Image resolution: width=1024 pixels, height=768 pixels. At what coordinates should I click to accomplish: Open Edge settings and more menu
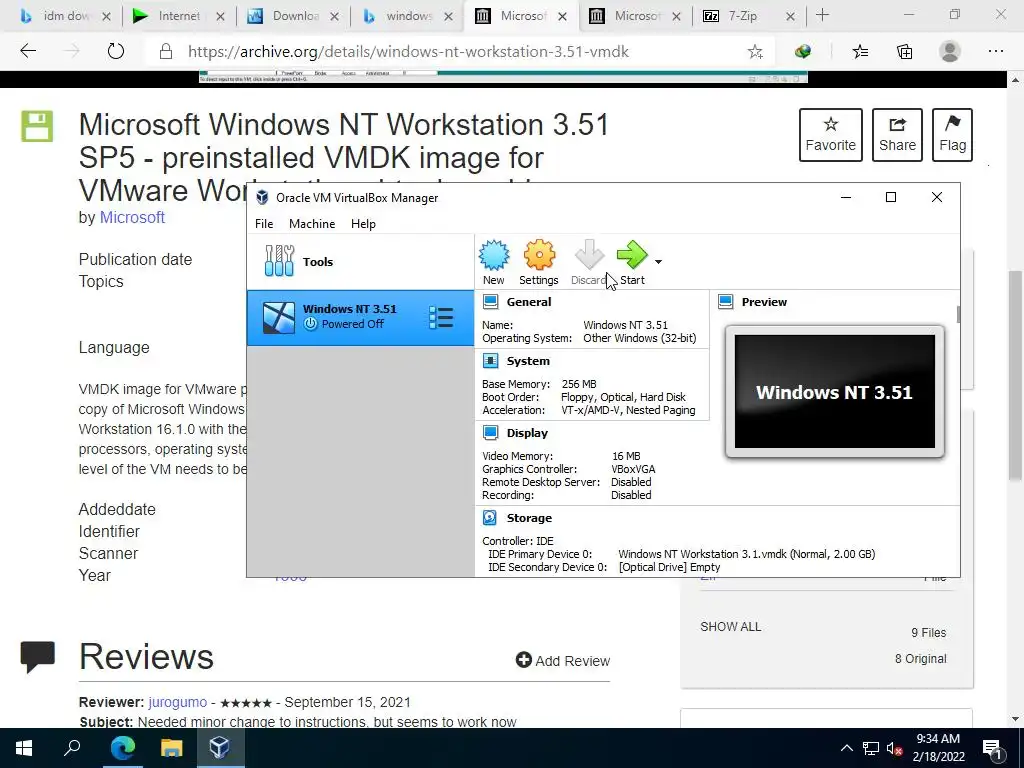pos(995,51)
